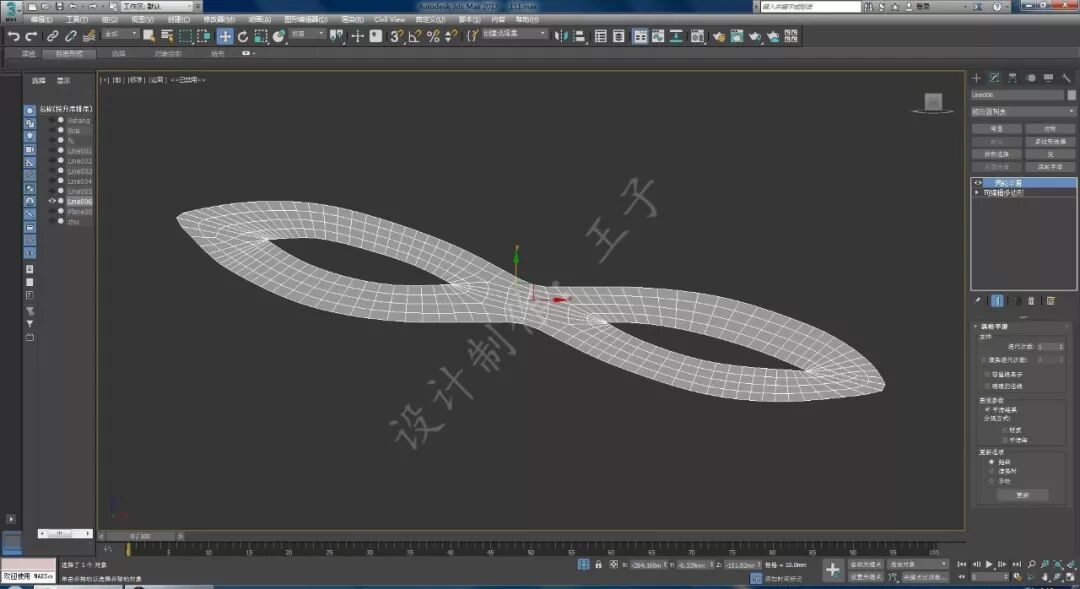Click the Pin Stack icon
Screen dimensions: 1080x589
pos(977,301)
